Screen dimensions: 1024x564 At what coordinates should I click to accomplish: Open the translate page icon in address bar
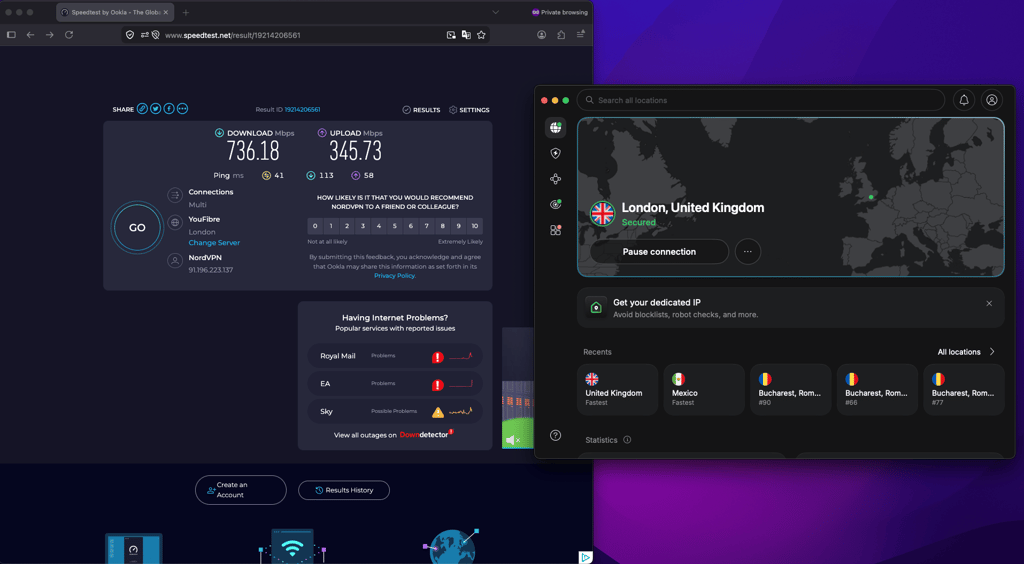[466, 35]
